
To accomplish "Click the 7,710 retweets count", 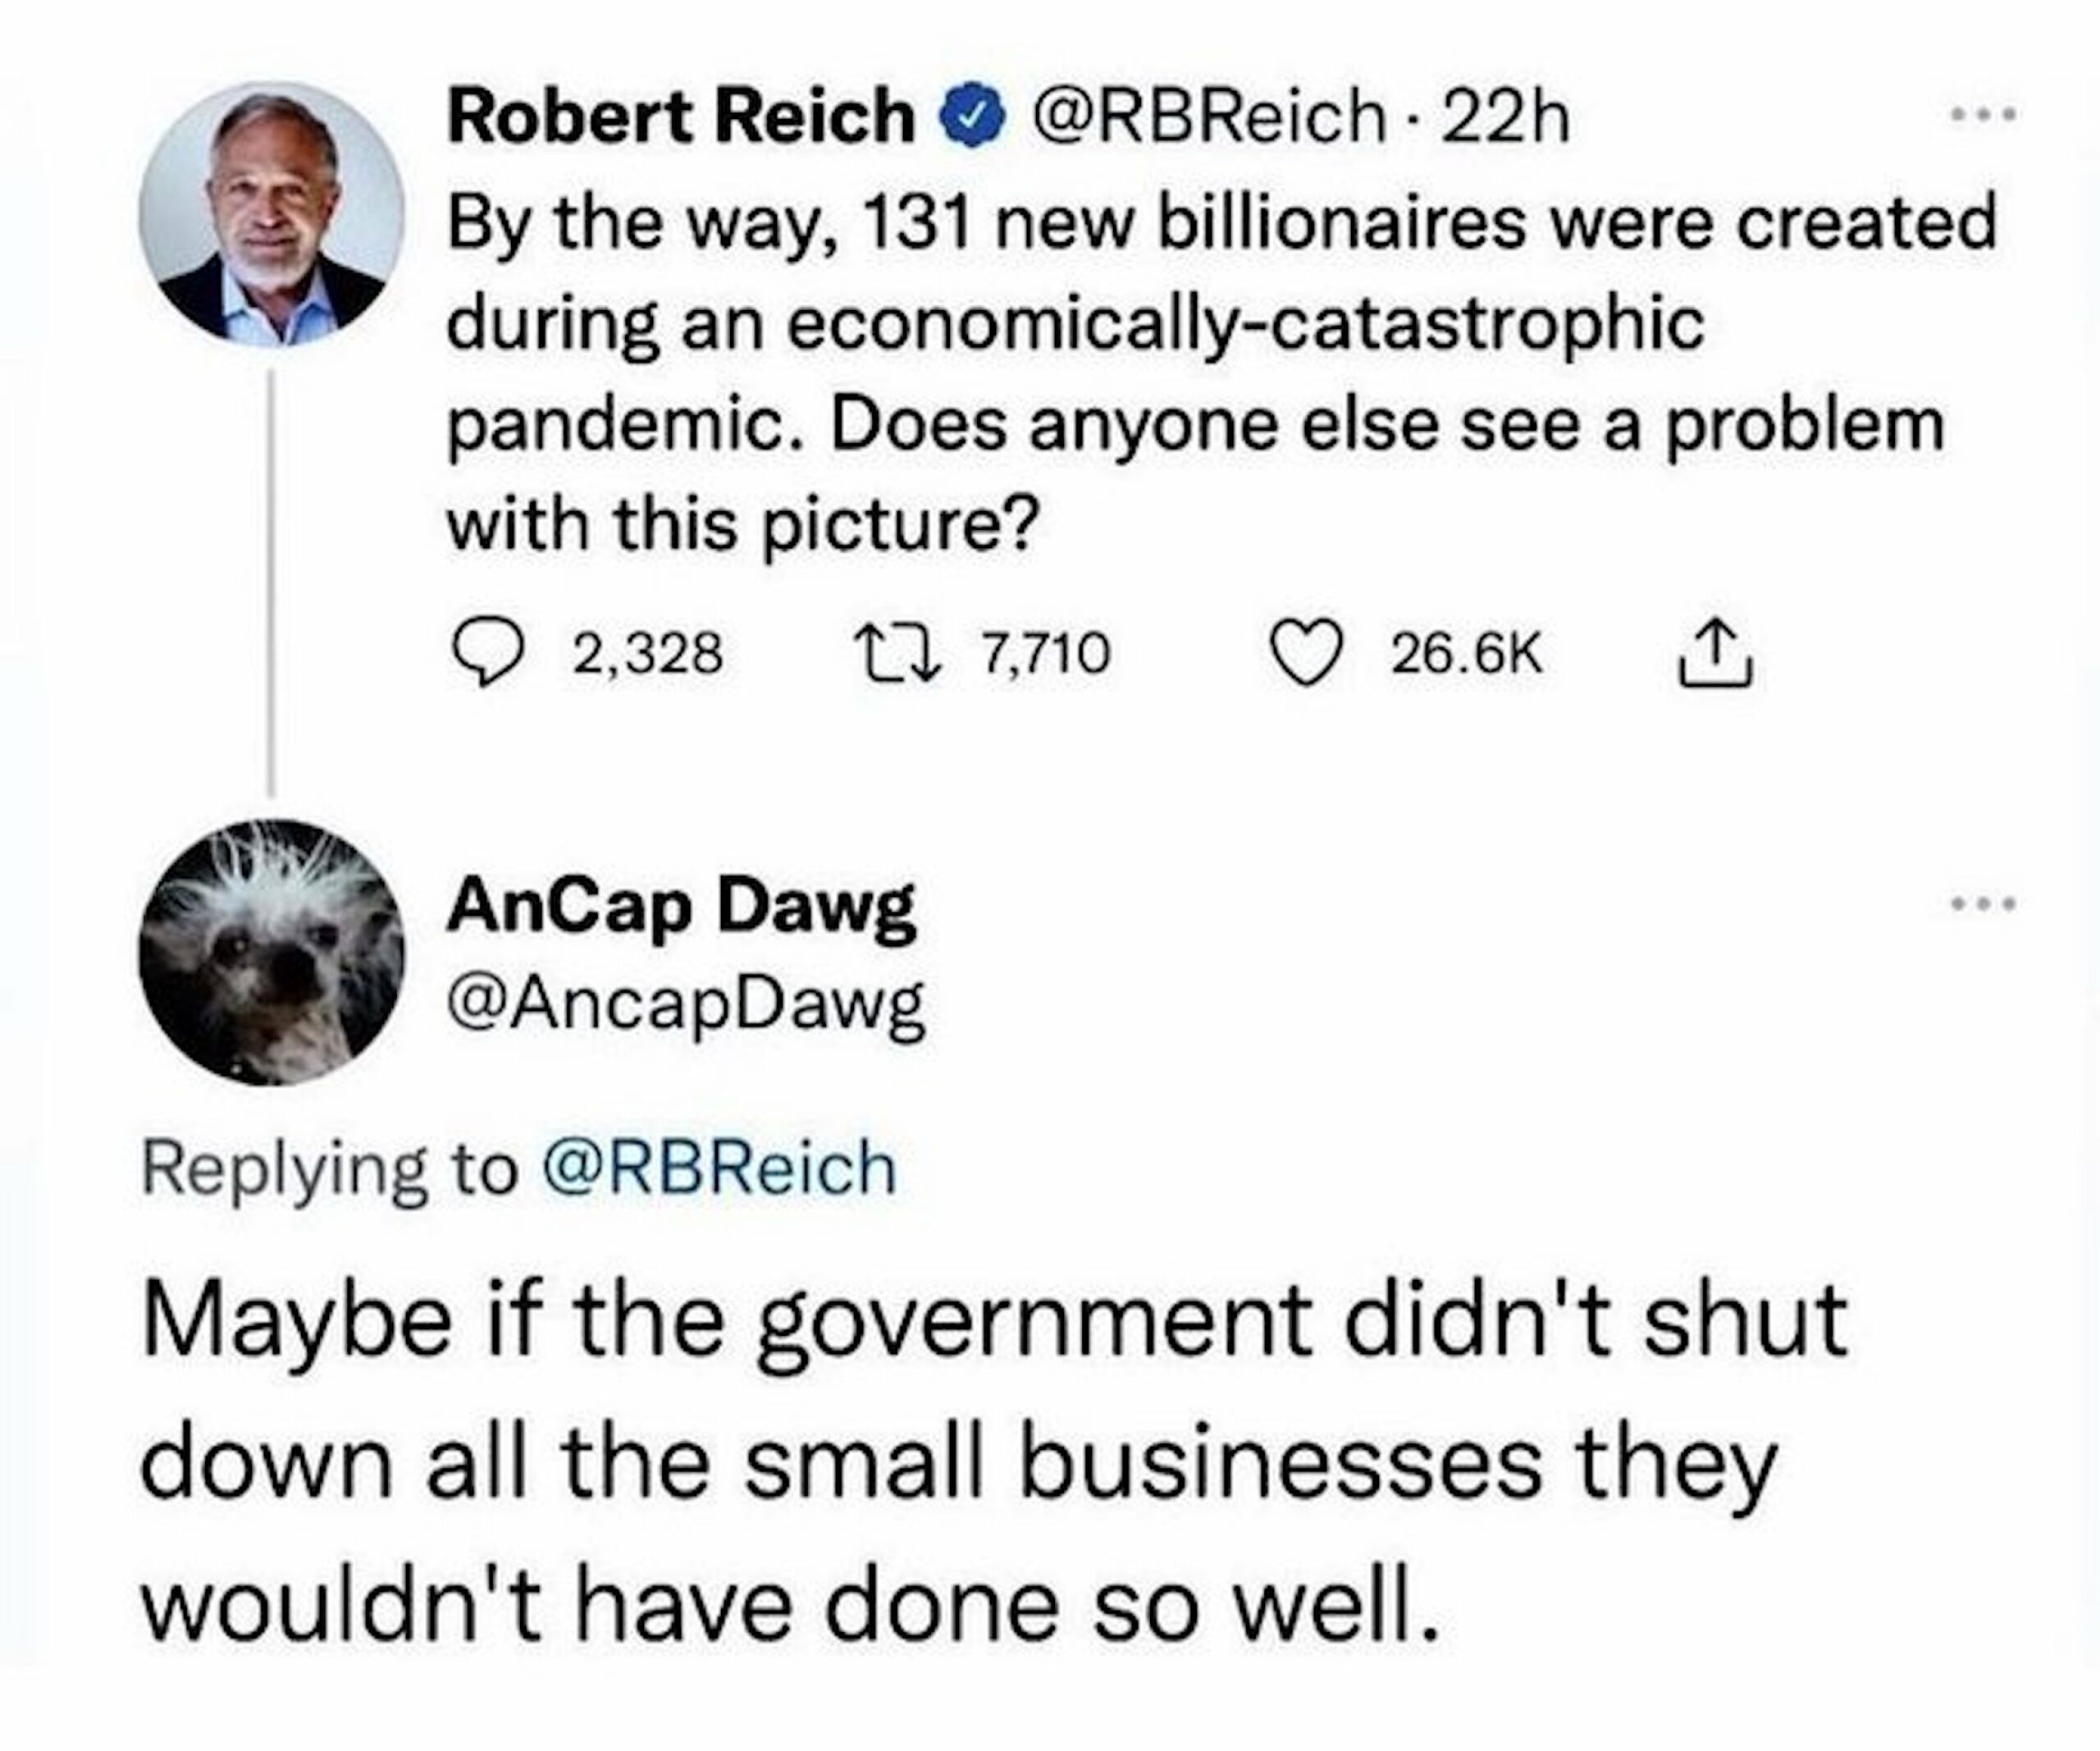I will coord(1046,654).
